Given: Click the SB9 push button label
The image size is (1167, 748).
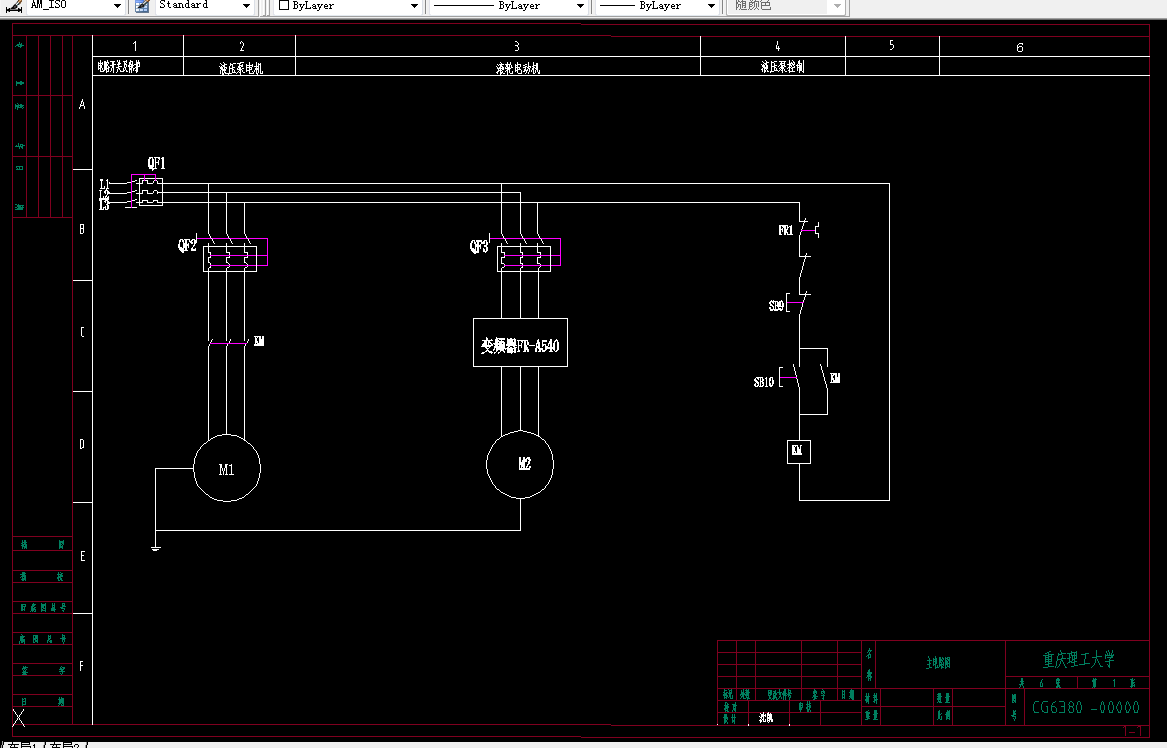Looking at the screenshot, I should pos(776,305).
